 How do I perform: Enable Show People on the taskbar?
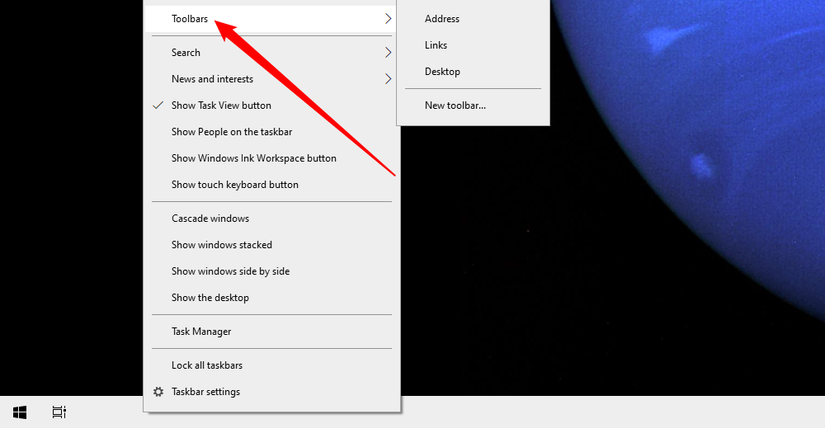point(271,132)
